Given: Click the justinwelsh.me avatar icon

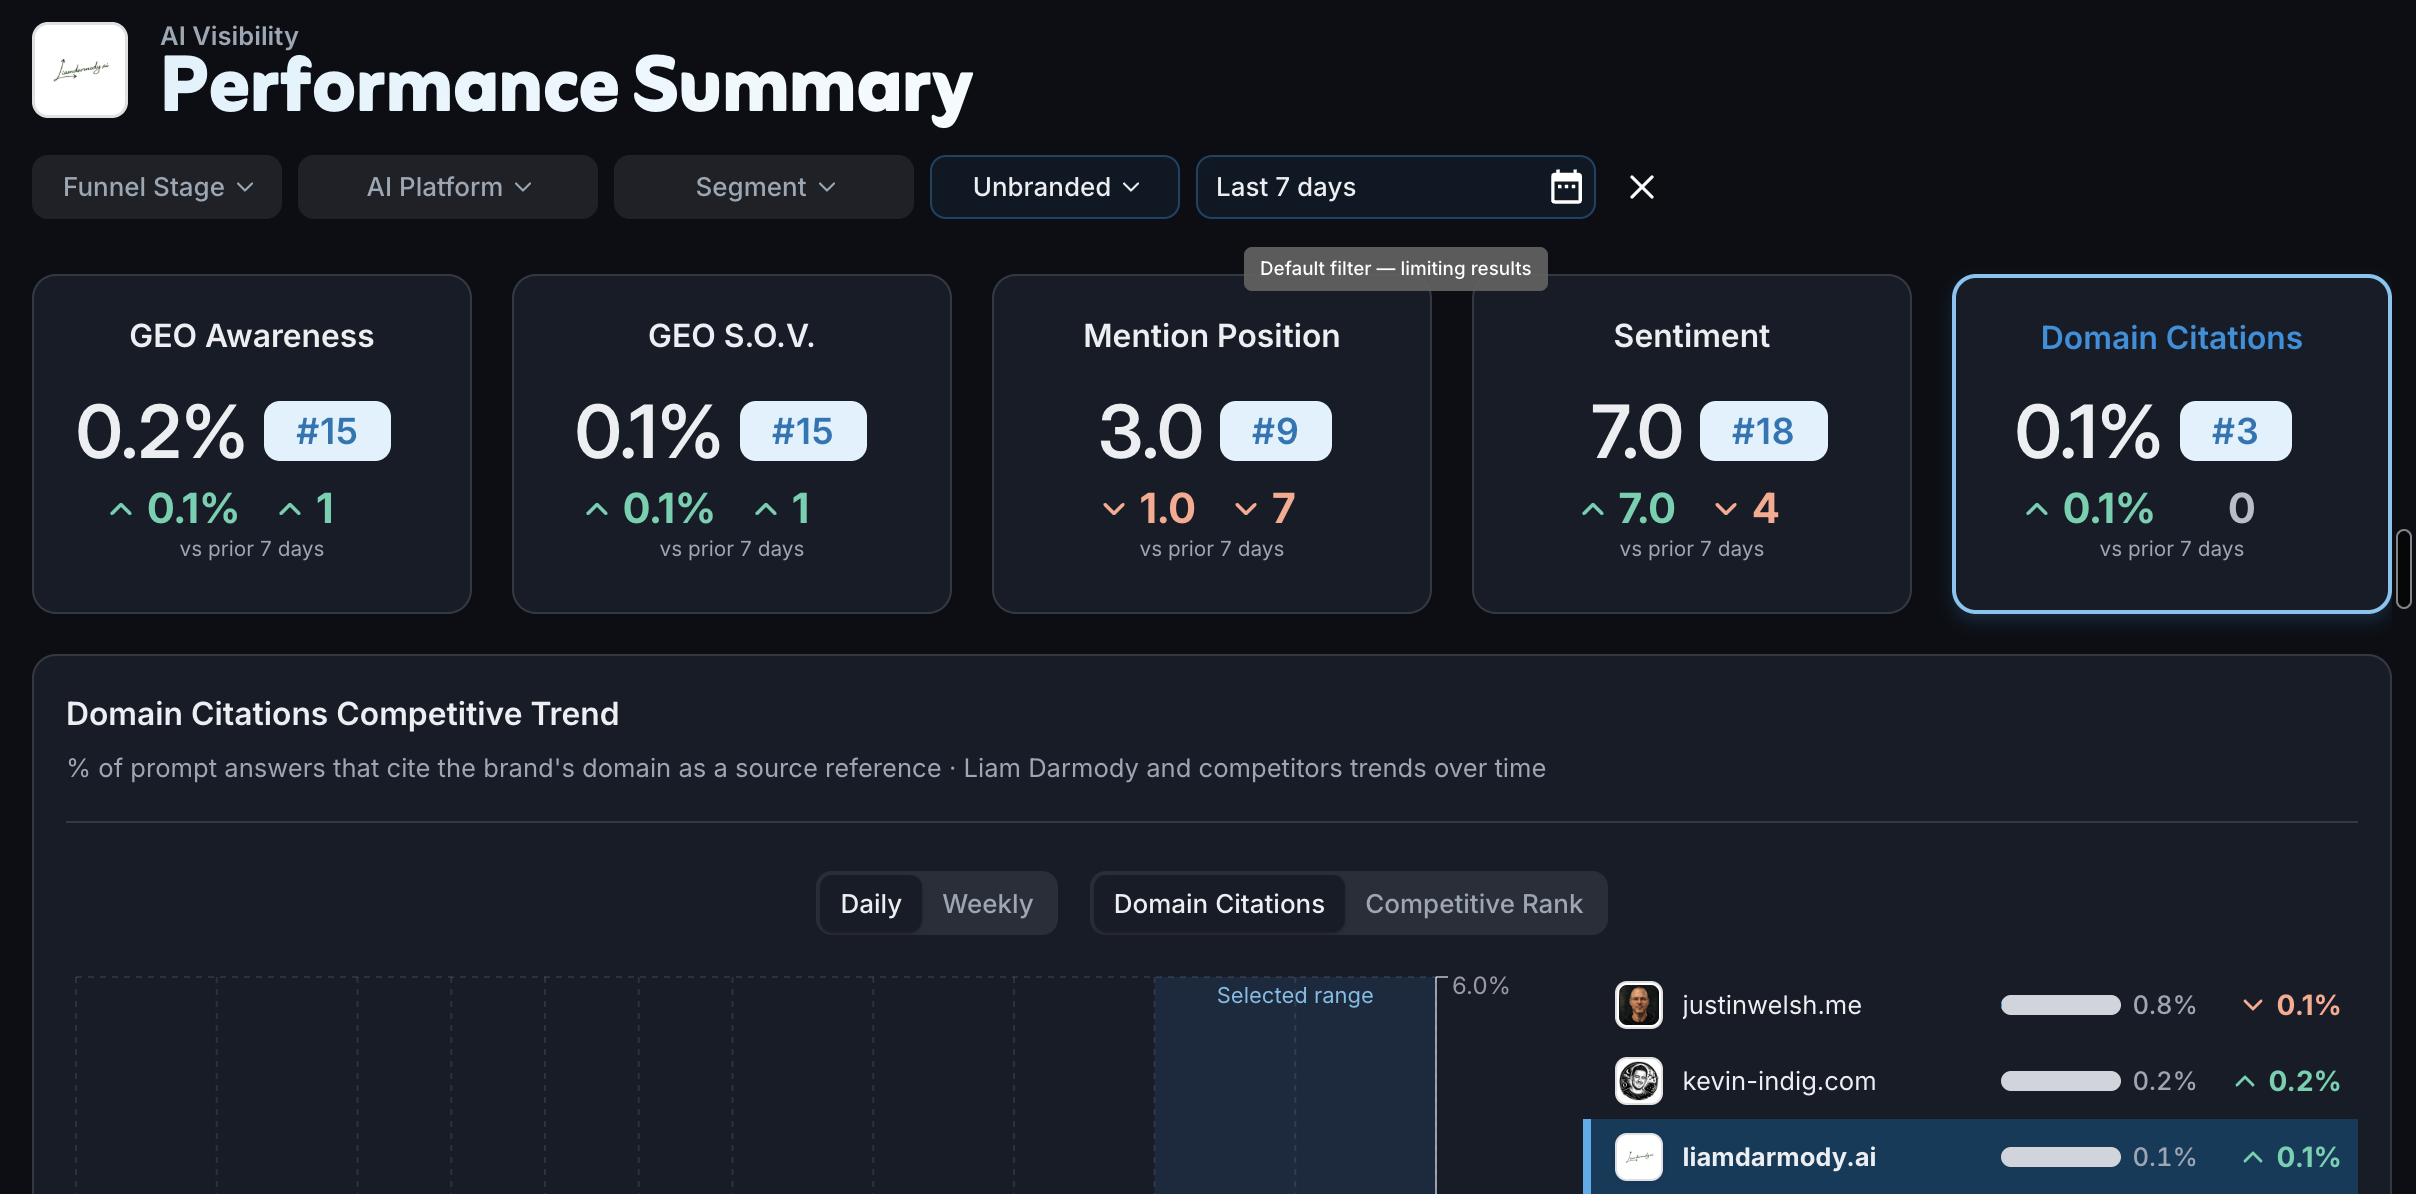Looking at the screenshot, I should pos(1639,1005).
